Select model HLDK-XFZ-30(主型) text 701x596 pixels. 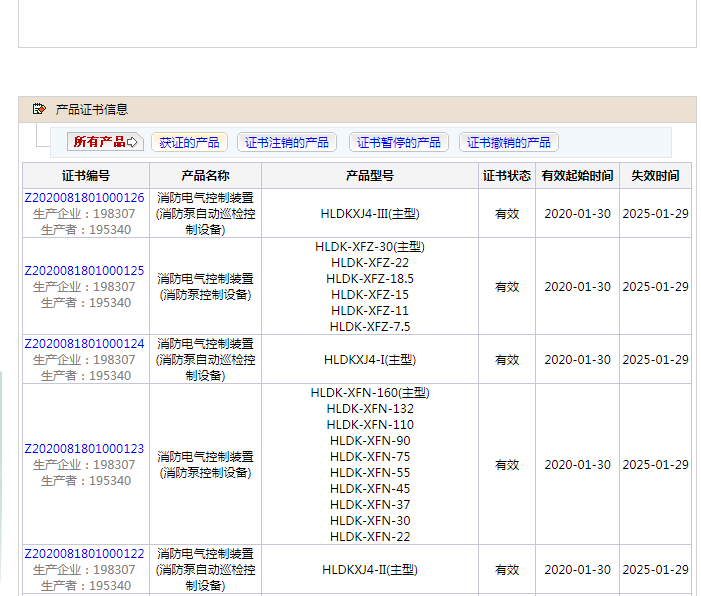click(369, 247)
